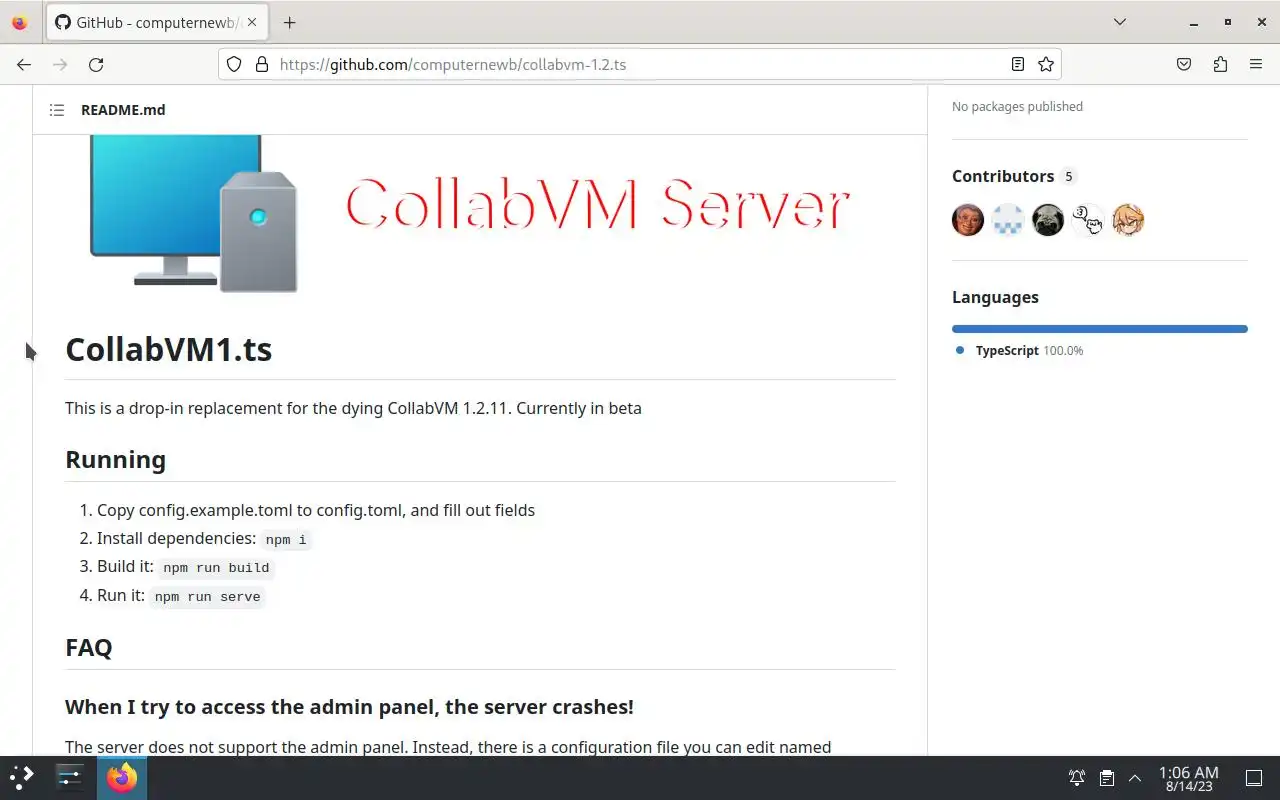The width and height of the screenshot is (1280, 800).
Task: Minimize the Firefox window
Action: pos(1194,22)
